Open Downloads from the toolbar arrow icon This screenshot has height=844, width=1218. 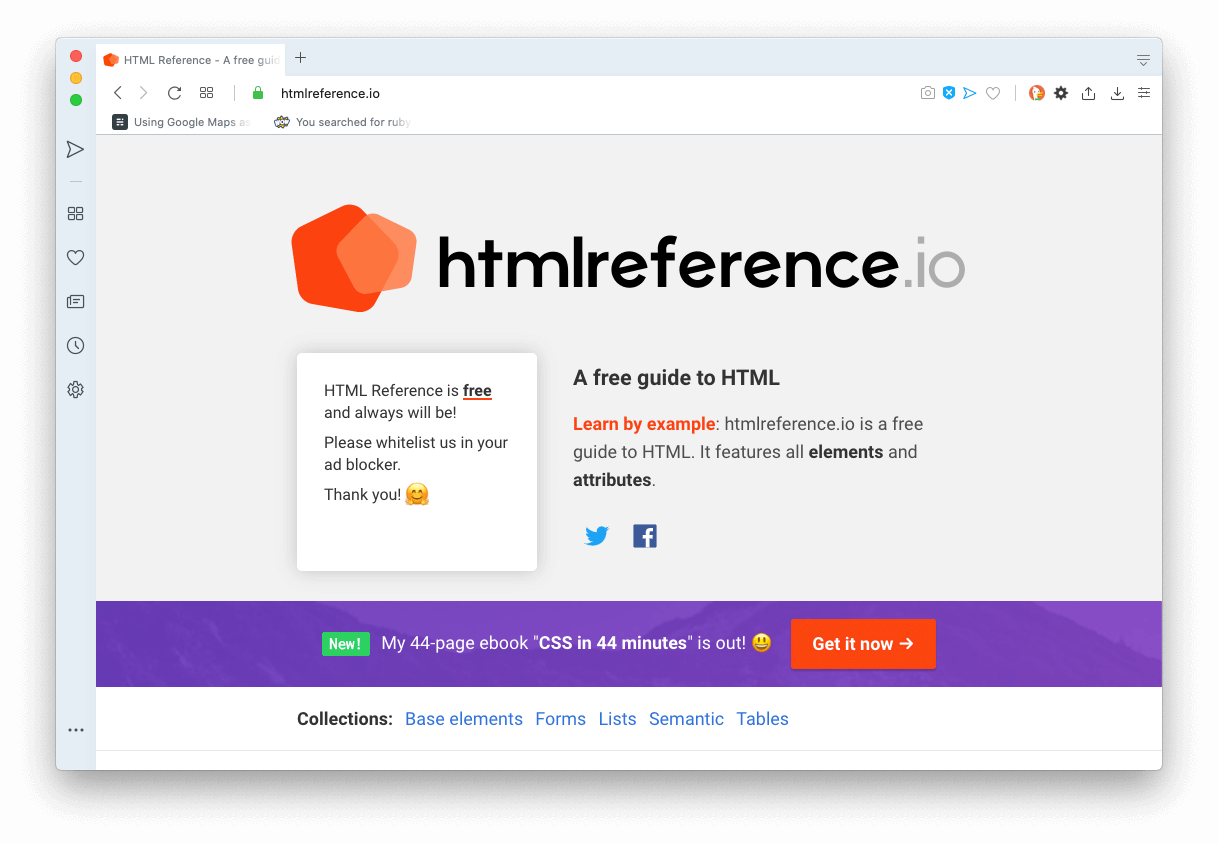(1116, 92)
